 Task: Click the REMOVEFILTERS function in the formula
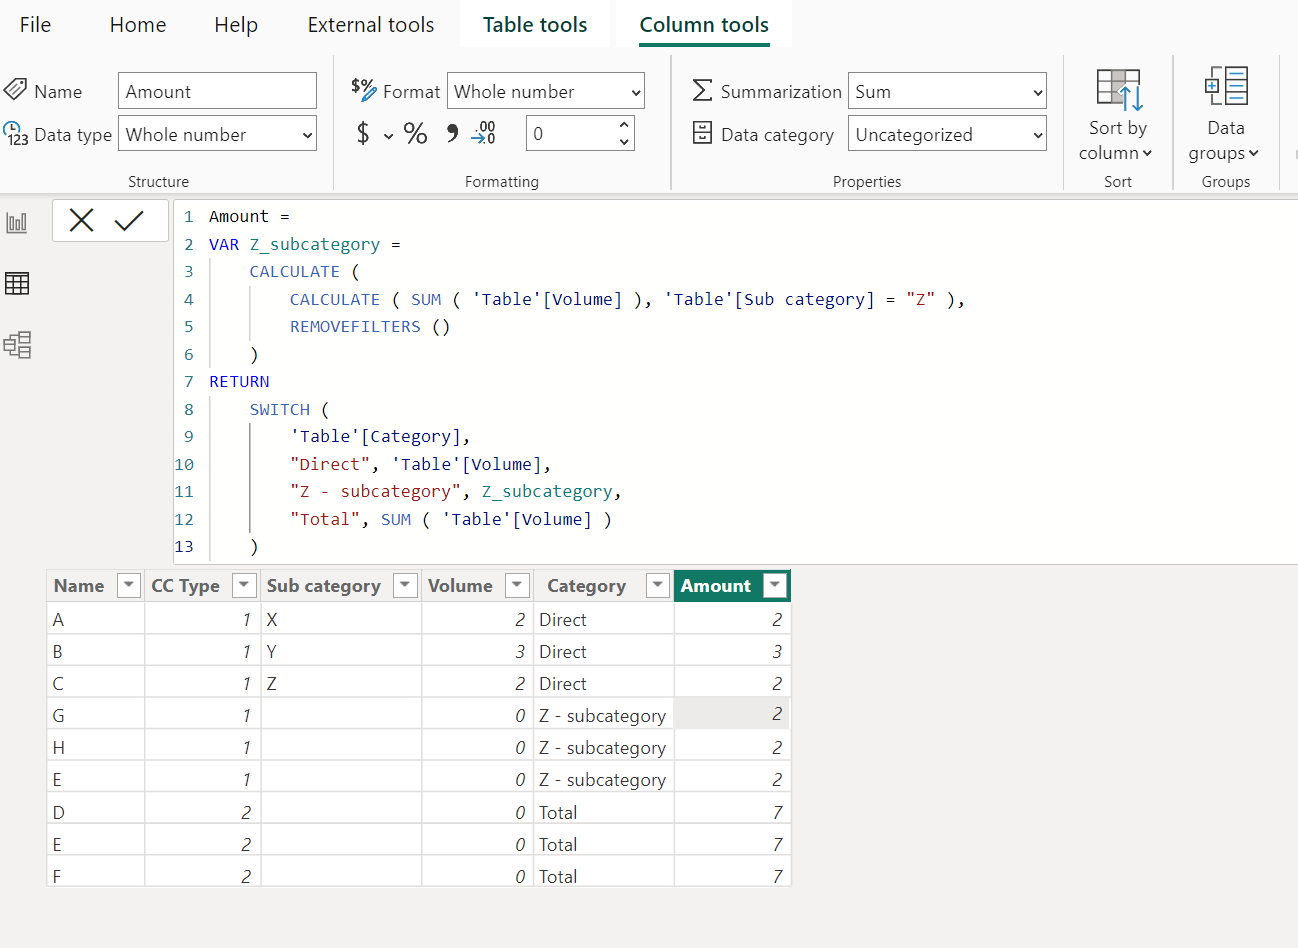click(x=355, y=326)
